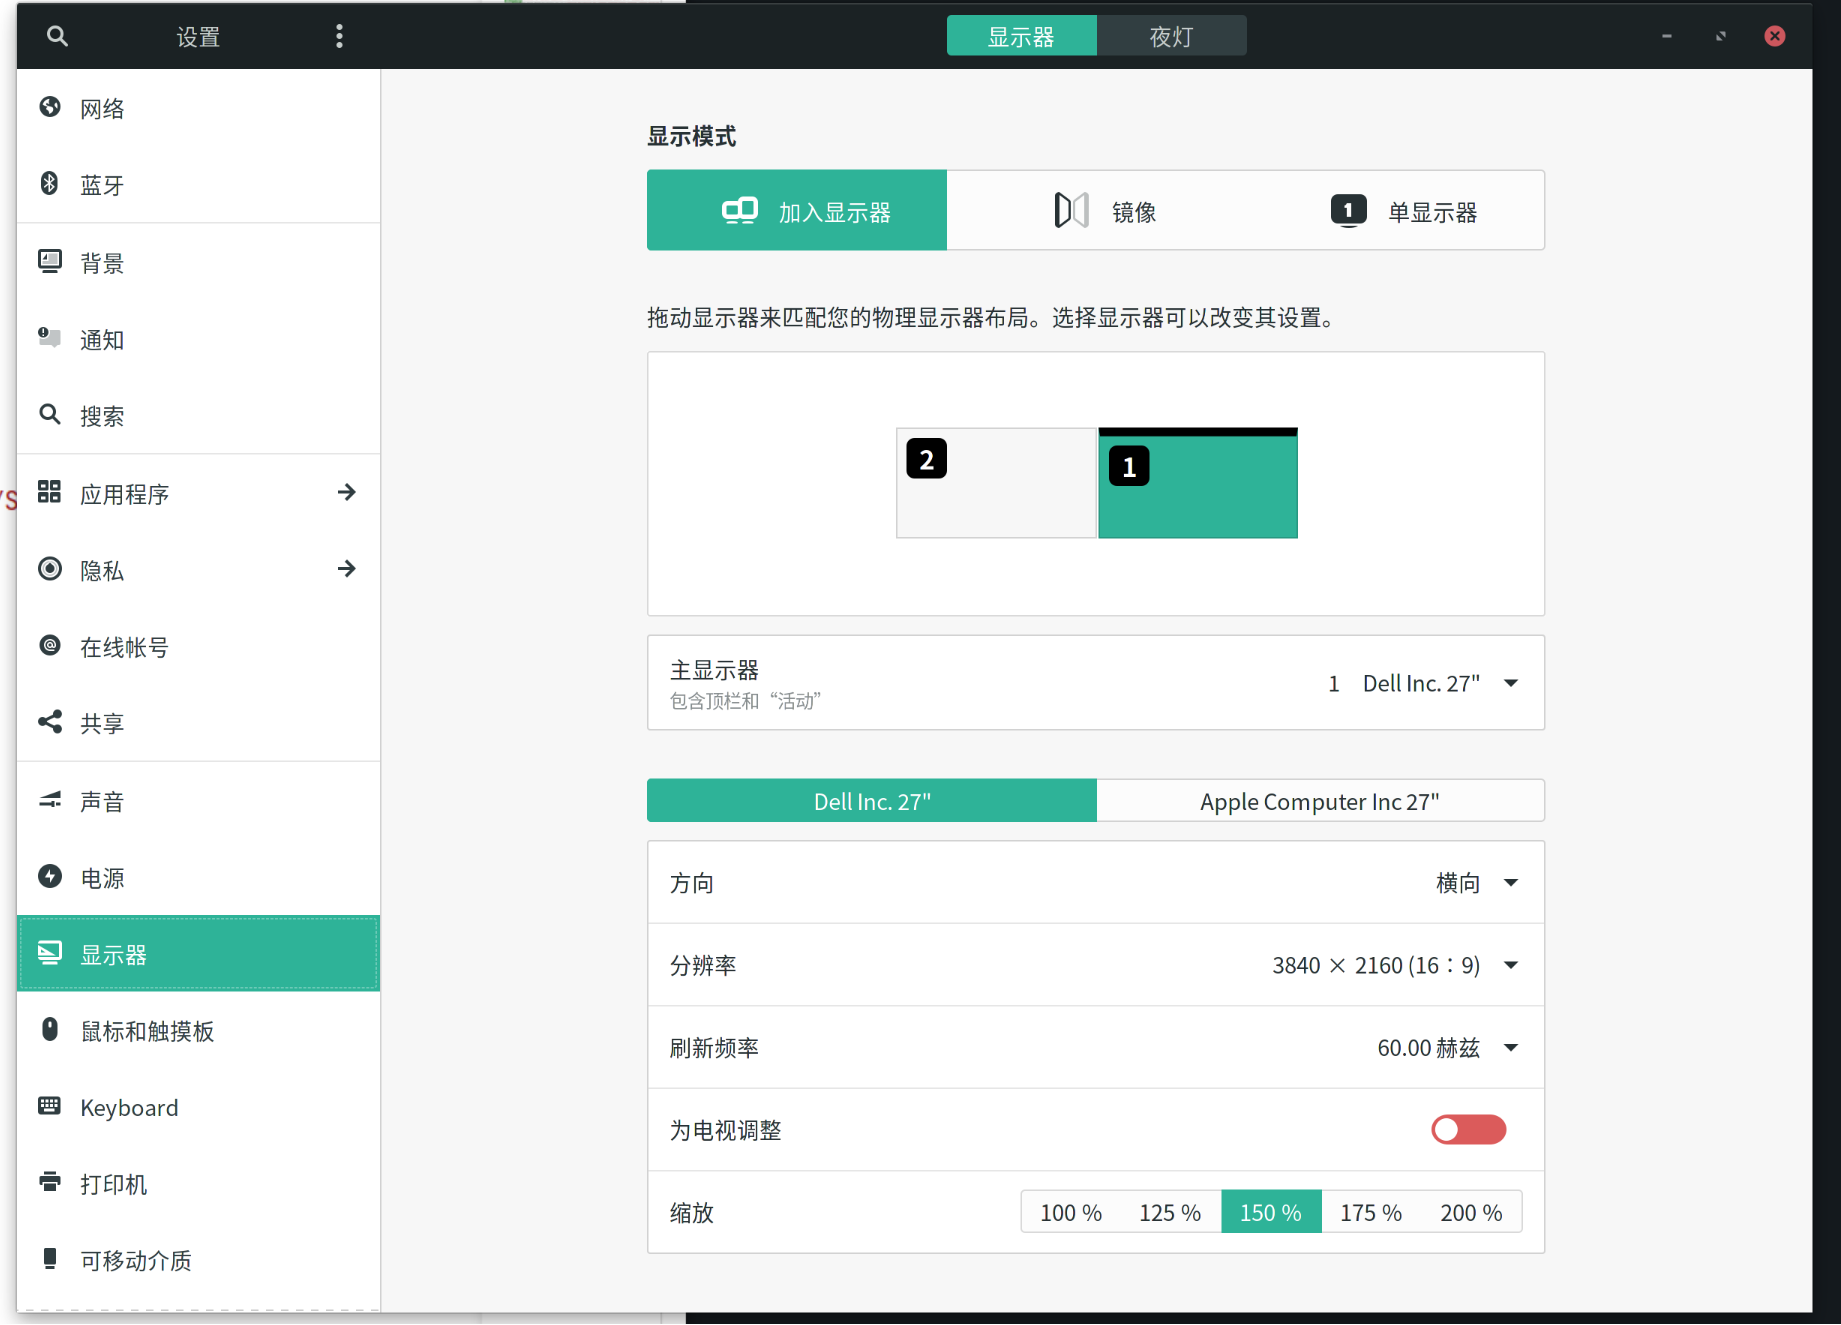
Task: Select the Apple Computer Inc 27" tab
Action: click(1320, 800)
